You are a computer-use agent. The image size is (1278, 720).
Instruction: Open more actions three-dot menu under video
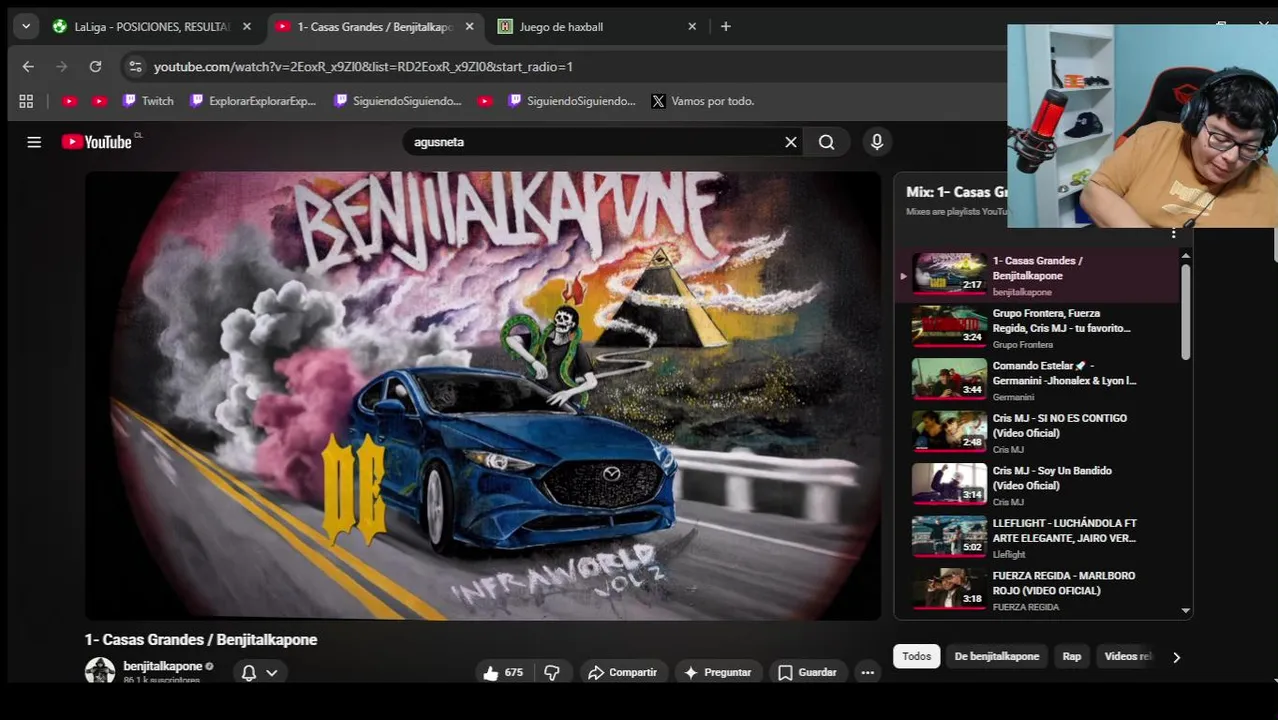[x=868, y=673]
